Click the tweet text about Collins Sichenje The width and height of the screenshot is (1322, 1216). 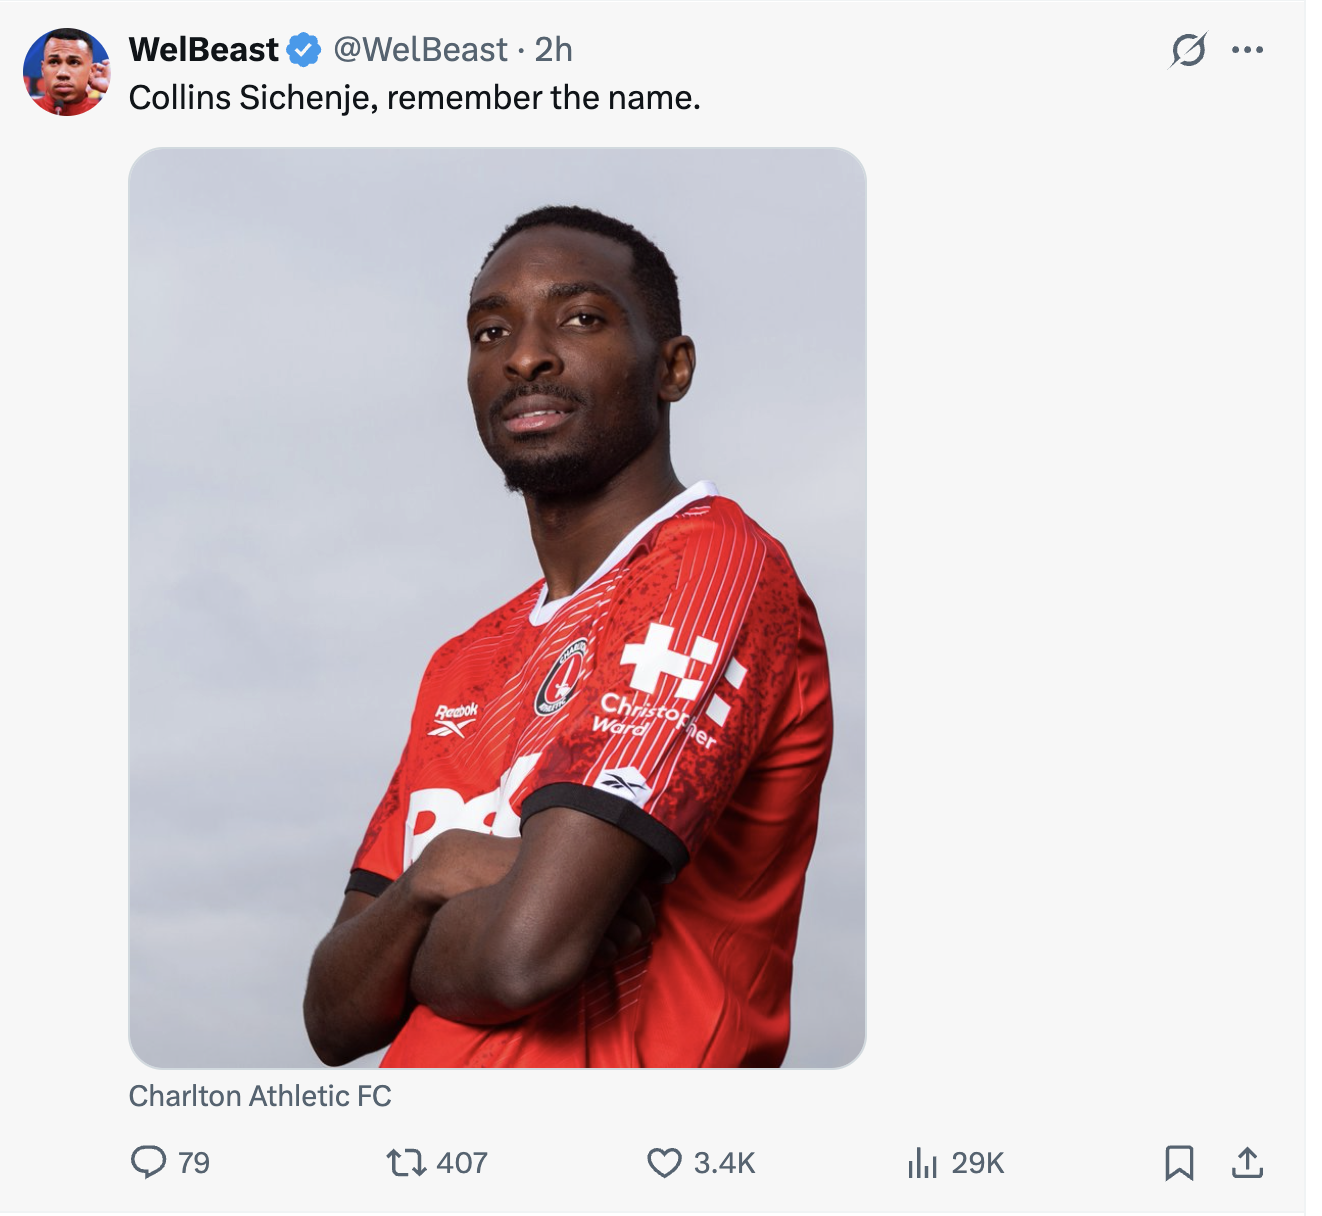tap(415, 98)
